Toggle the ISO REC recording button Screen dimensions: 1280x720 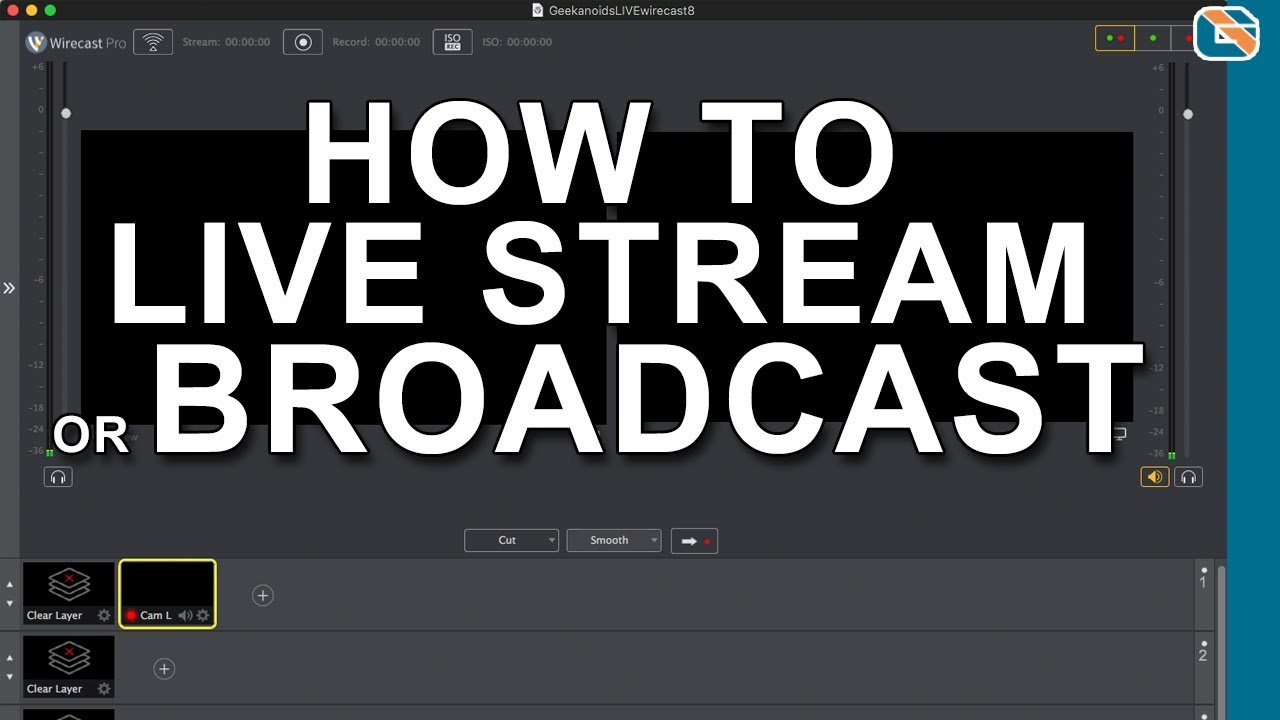(452, 42)
